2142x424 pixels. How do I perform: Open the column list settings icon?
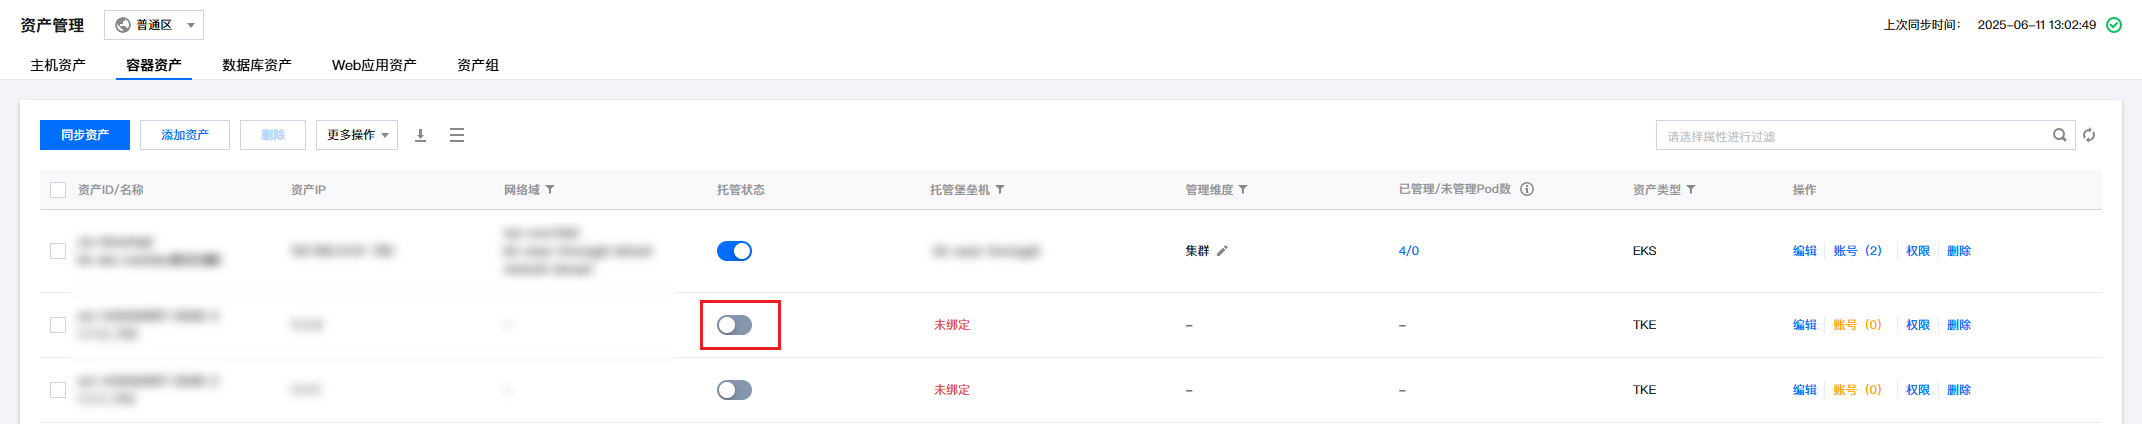(457, 135)
